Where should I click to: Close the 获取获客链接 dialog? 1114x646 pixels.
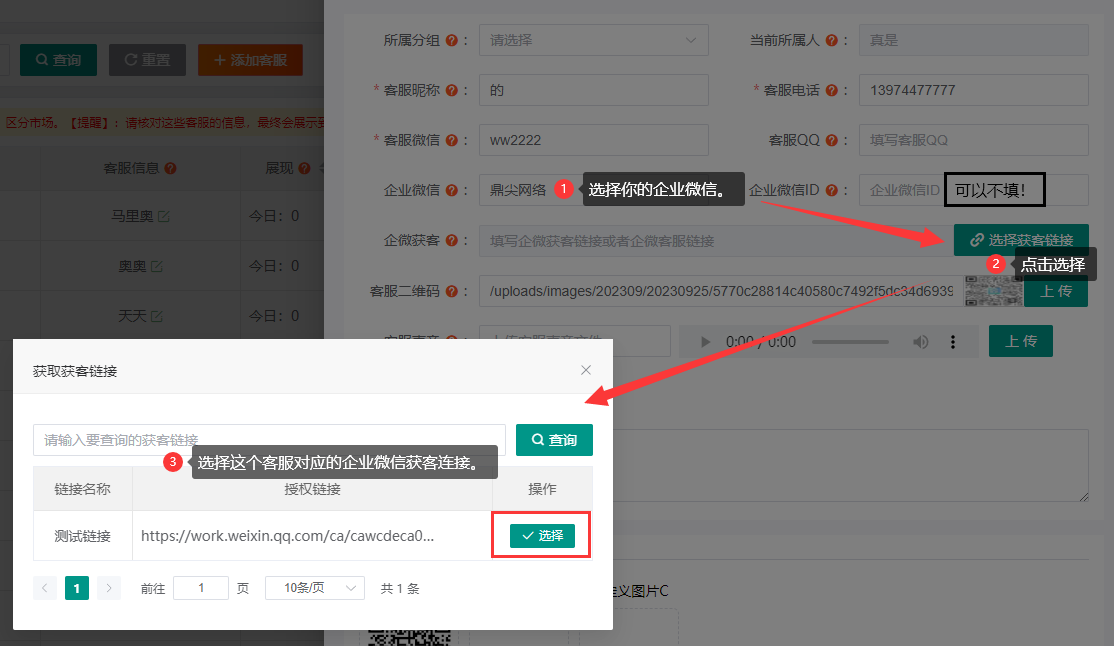coord(586,370)
